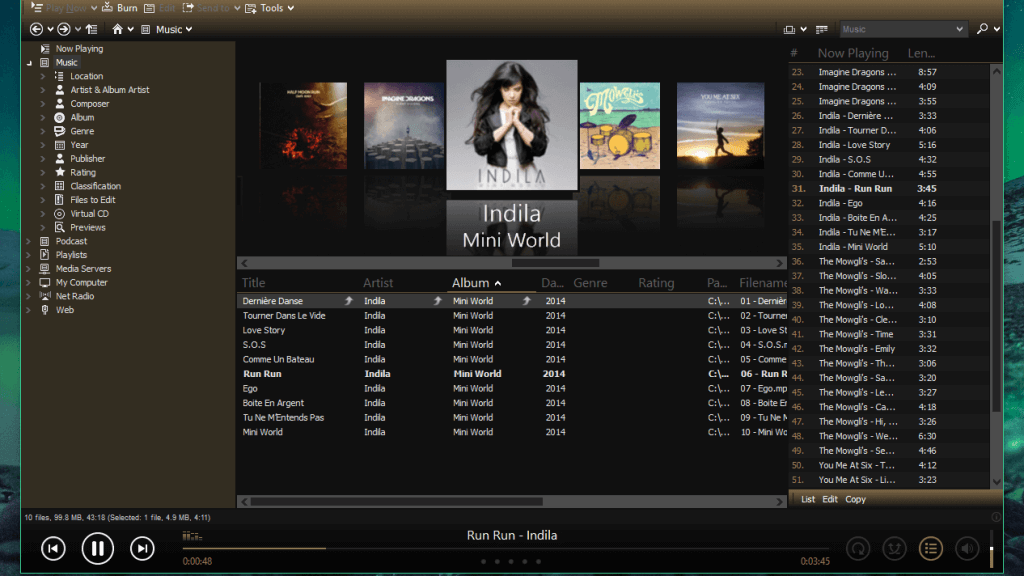1024x576 pixels.
Task: Click the Classification icon in tree
Action: pos(59,186)
